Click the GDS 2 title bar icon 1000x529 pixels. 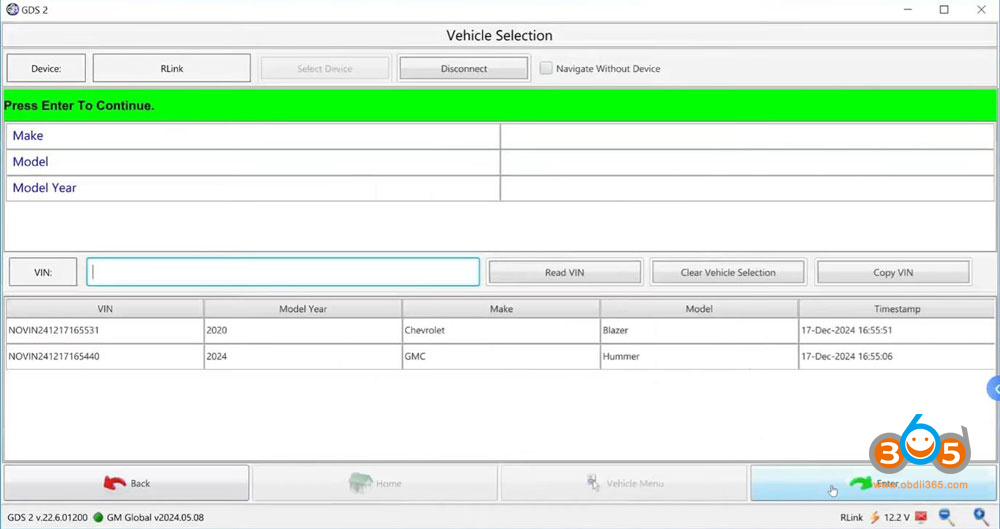(13, 9)
